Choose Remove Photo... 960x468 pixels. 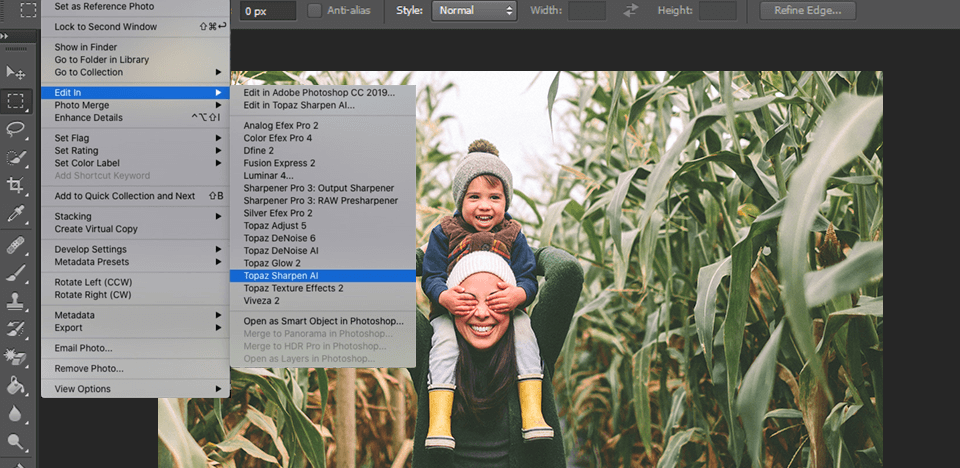click(x=135, y=369)
